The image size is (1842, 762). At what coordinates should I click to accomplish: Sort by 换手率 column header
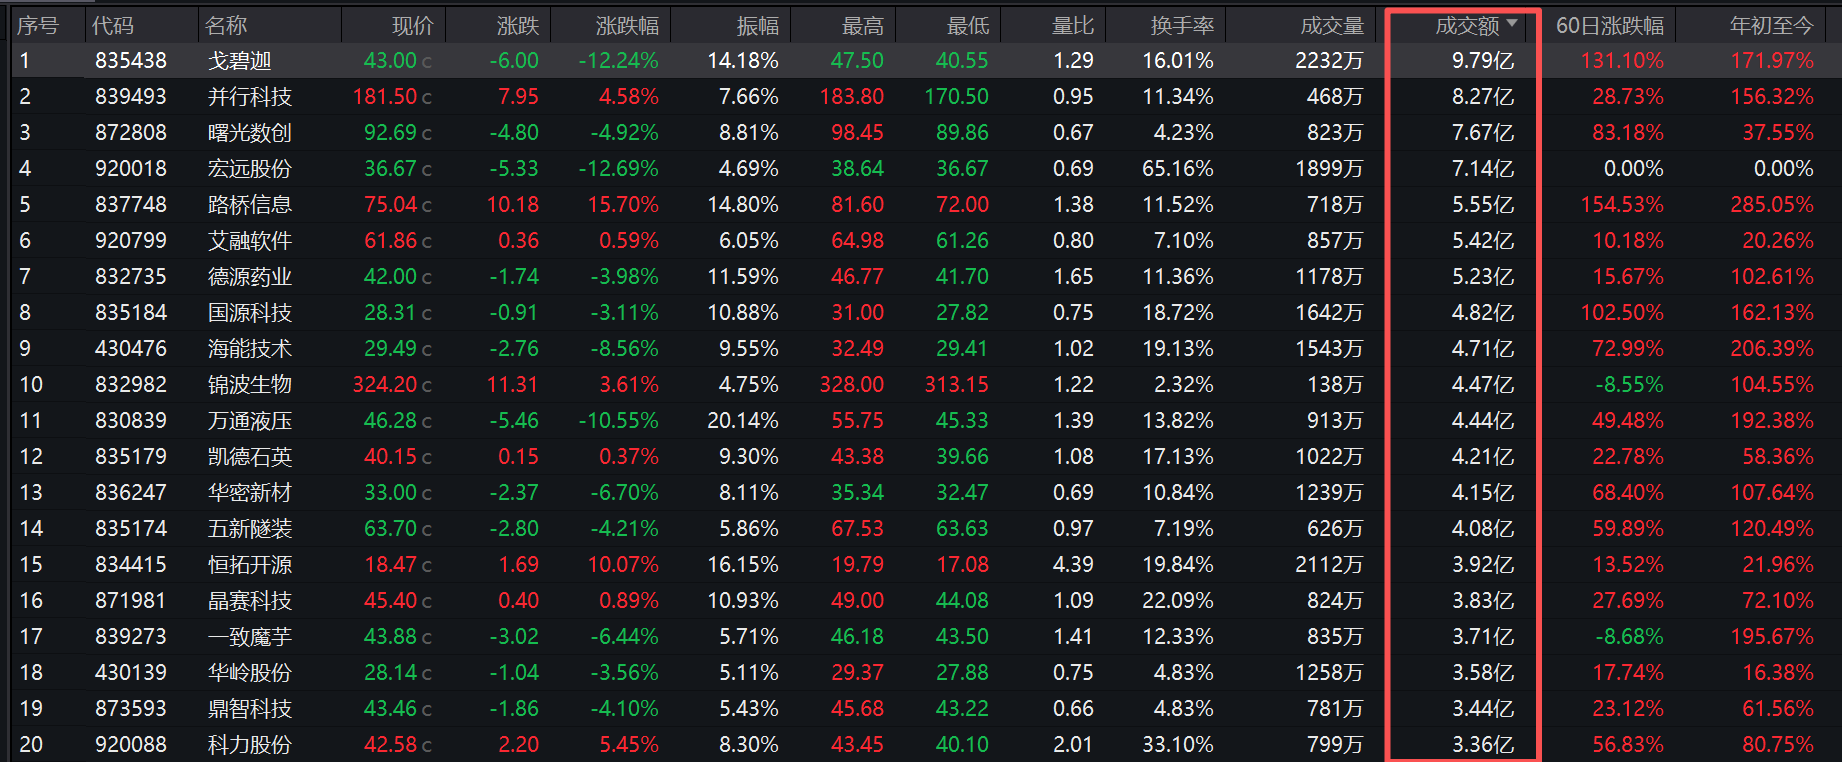pyautogui.click(x=1182, y=26)
